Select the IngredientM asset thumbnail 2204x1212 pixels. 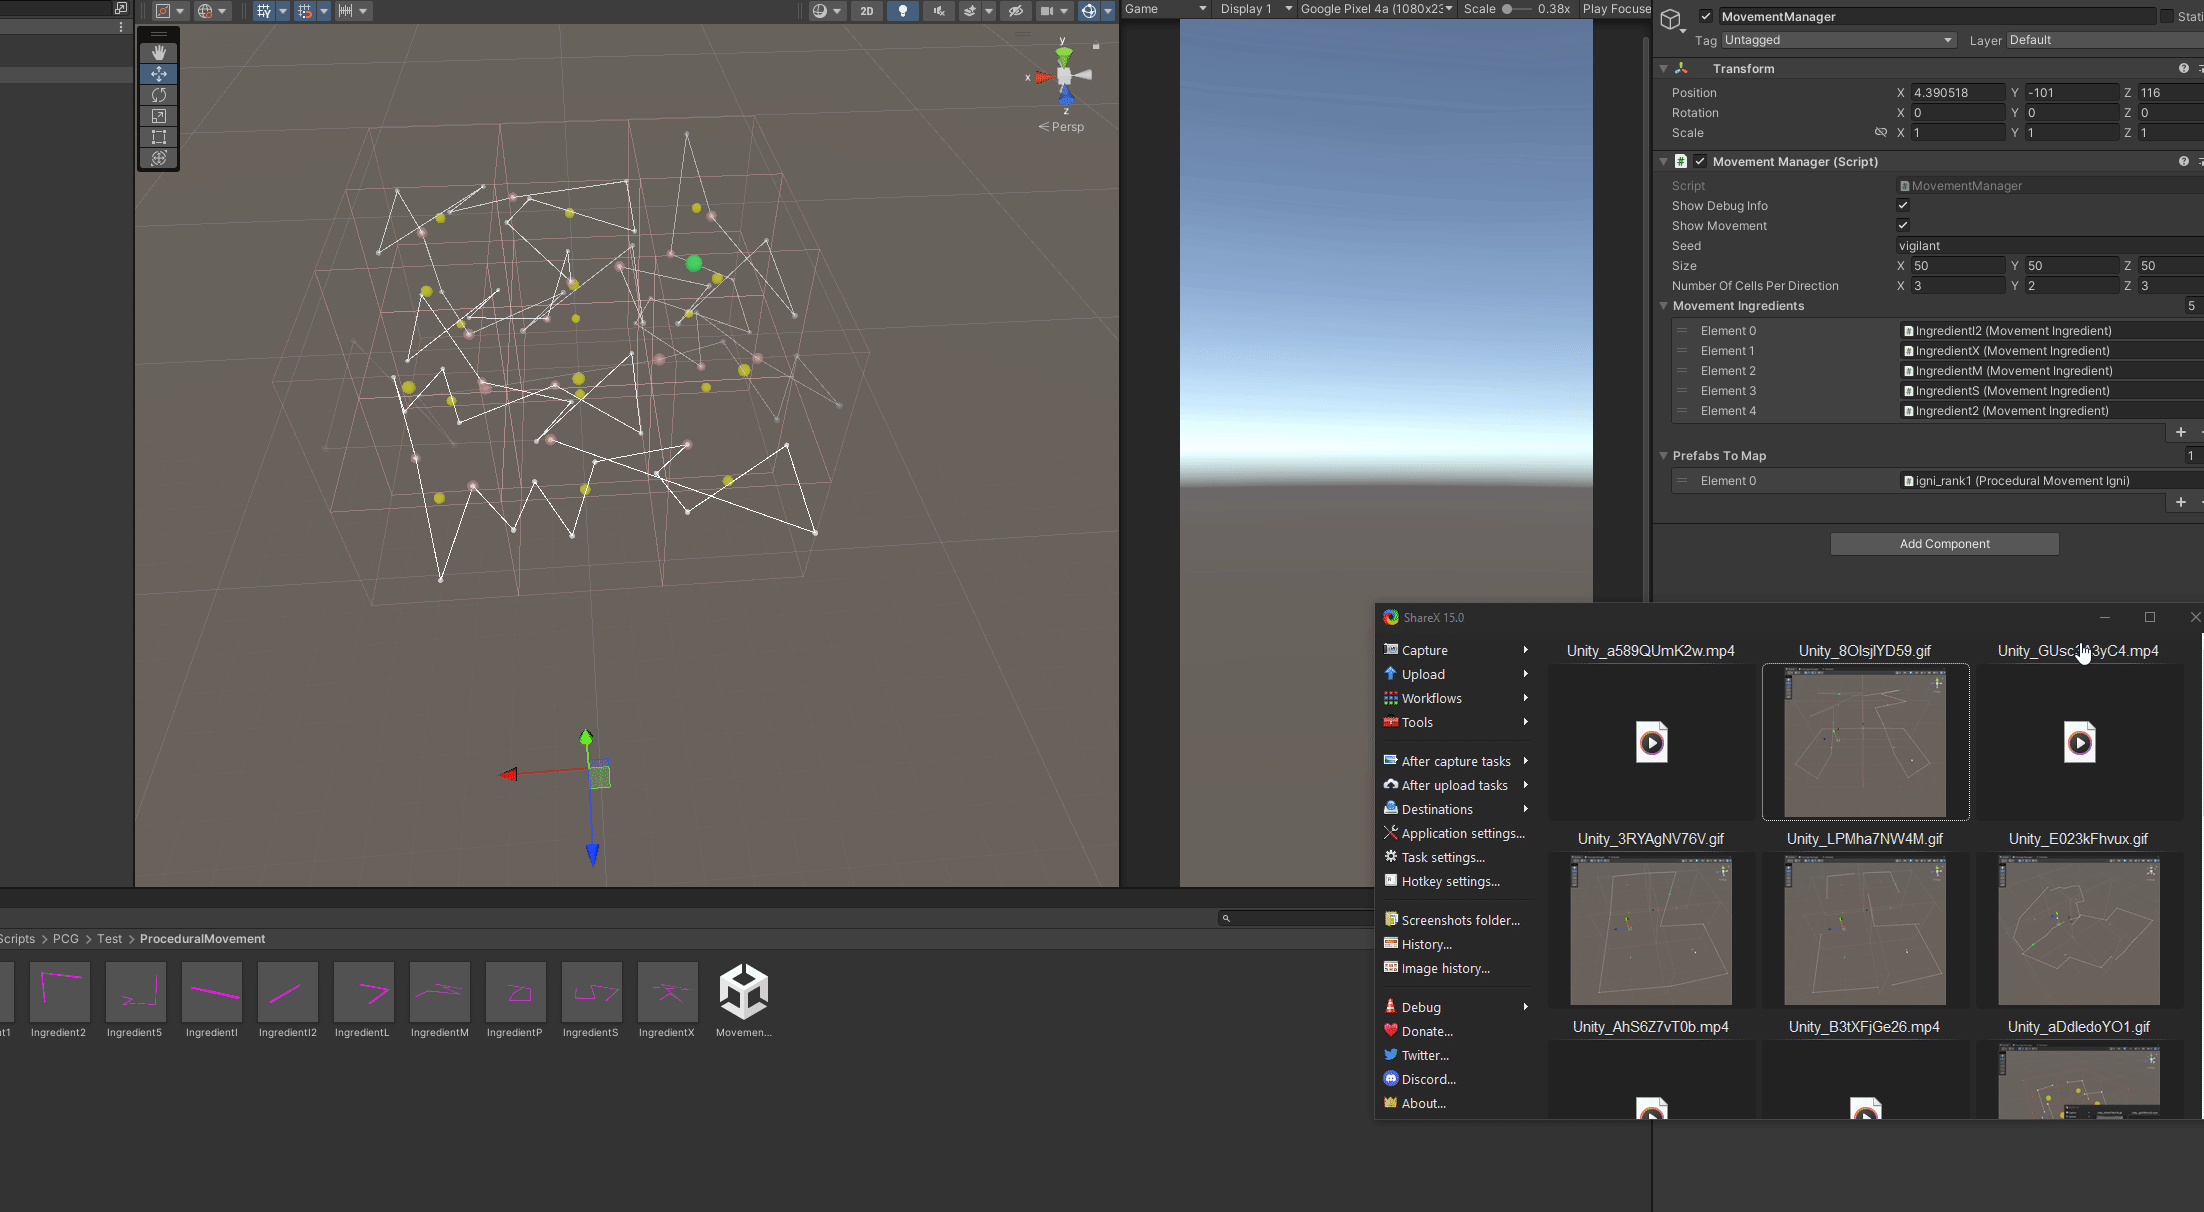tap(440, 993)
